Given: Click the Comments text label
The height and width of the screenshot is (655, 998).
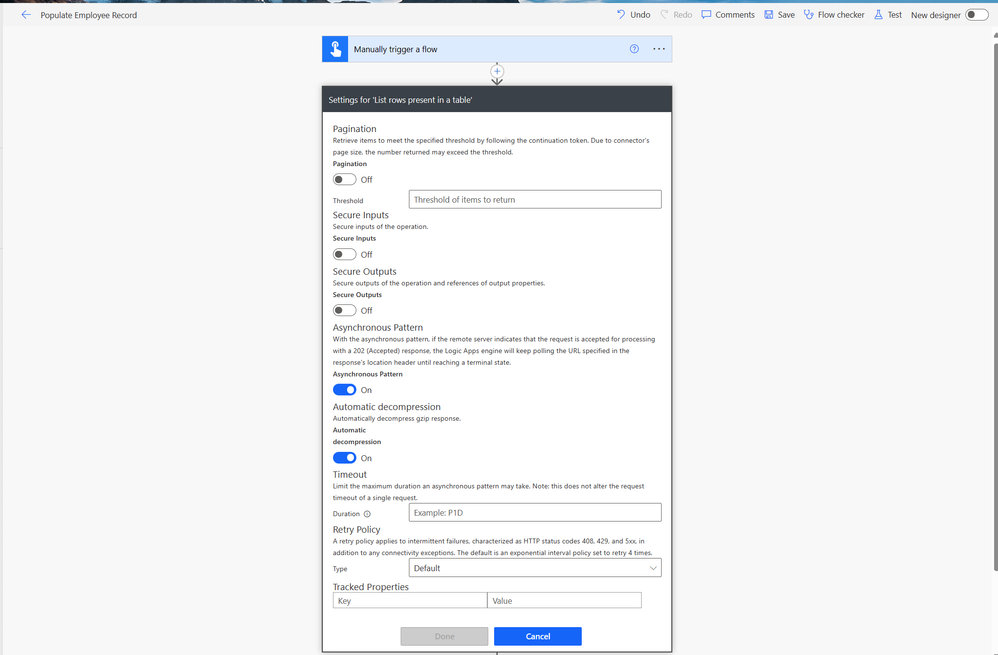Looking at the screenshot, I should [x=734, y=15].
